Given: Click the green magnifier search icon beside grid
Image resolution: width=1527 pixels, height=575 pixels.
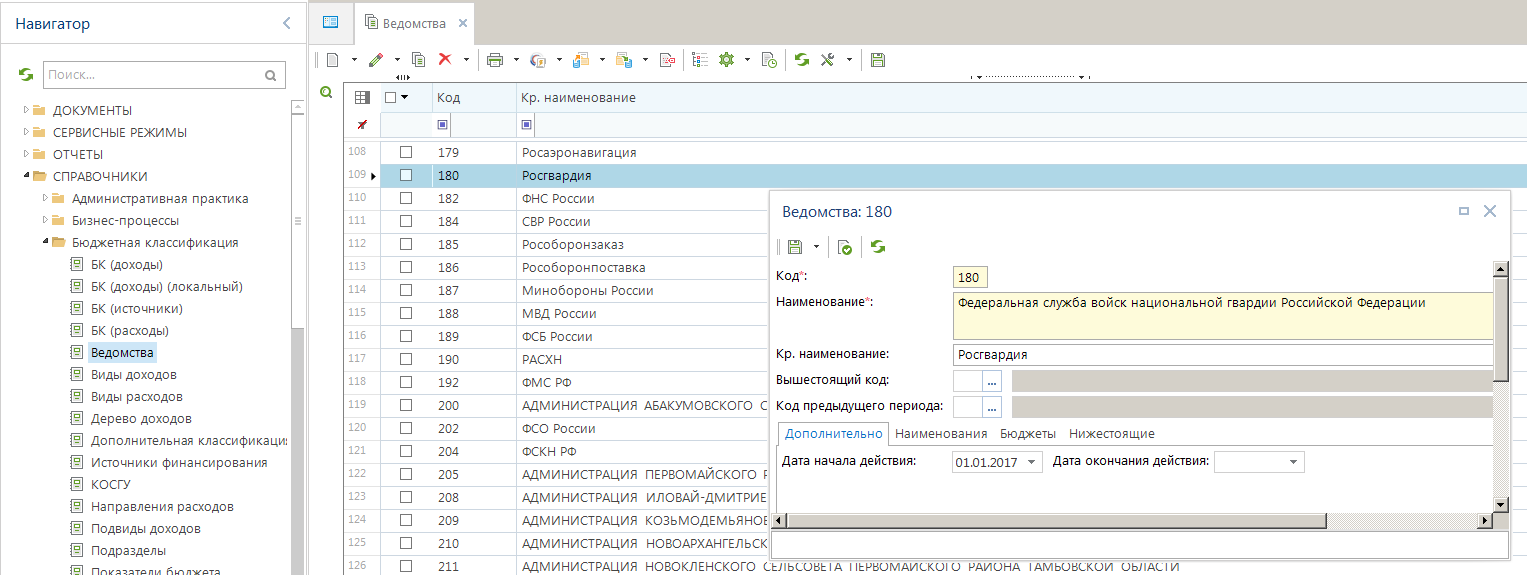Looking at the screenshot, I should pos(326,93).
